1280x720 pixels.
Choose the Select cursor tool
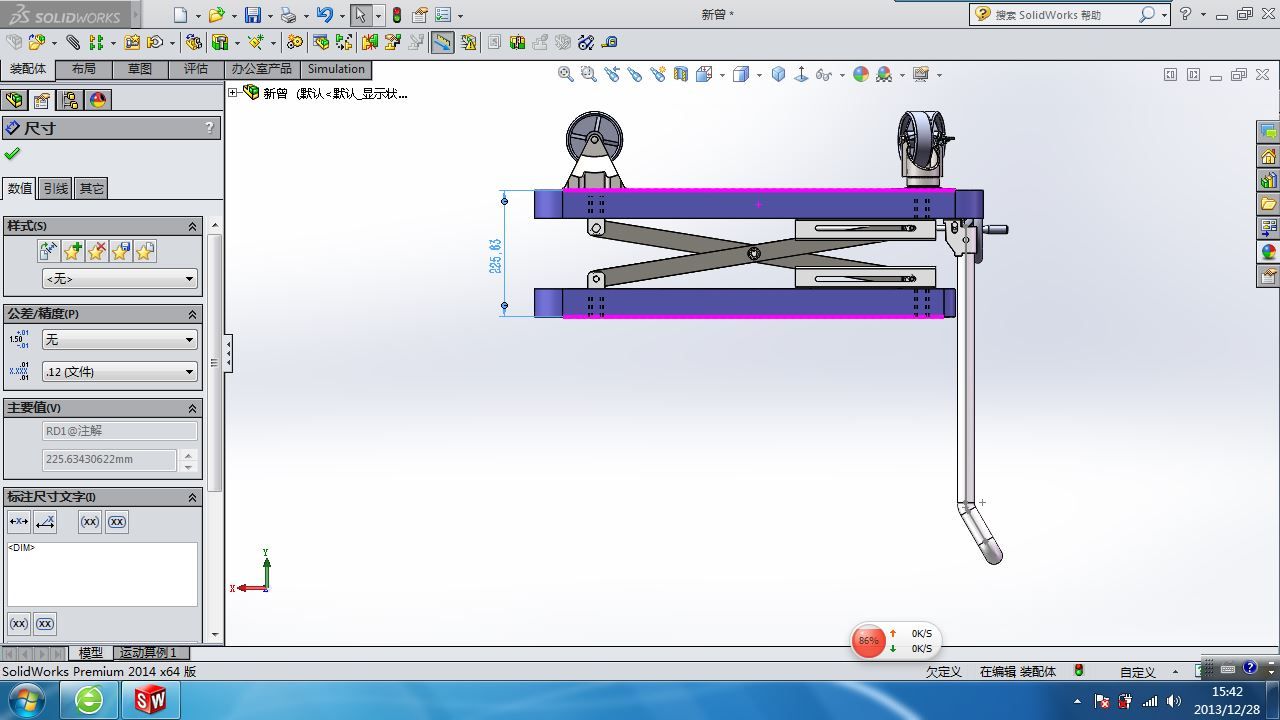tap(360, 15)
